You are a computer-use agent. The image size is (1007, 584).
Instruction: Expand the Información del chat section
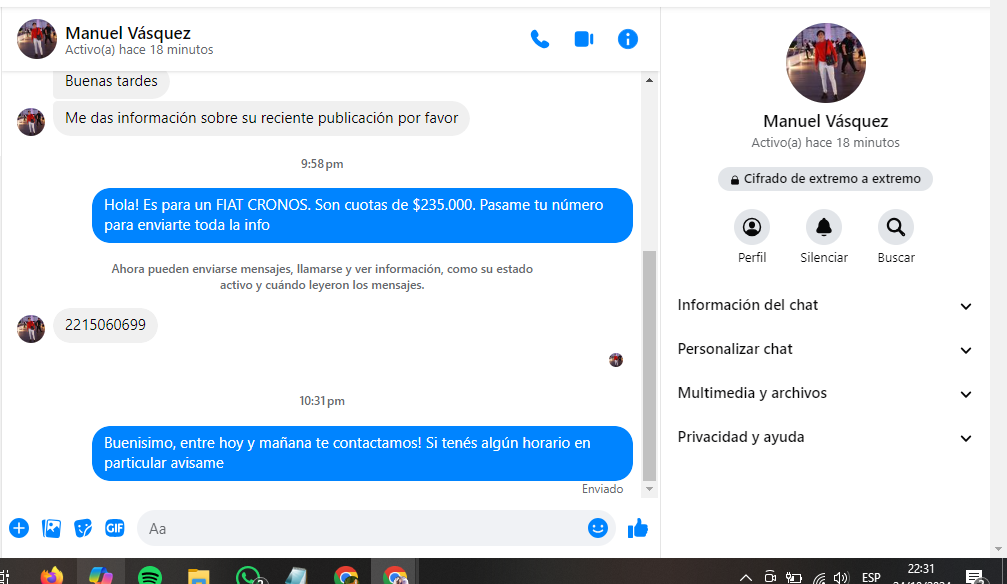[825, 305]
